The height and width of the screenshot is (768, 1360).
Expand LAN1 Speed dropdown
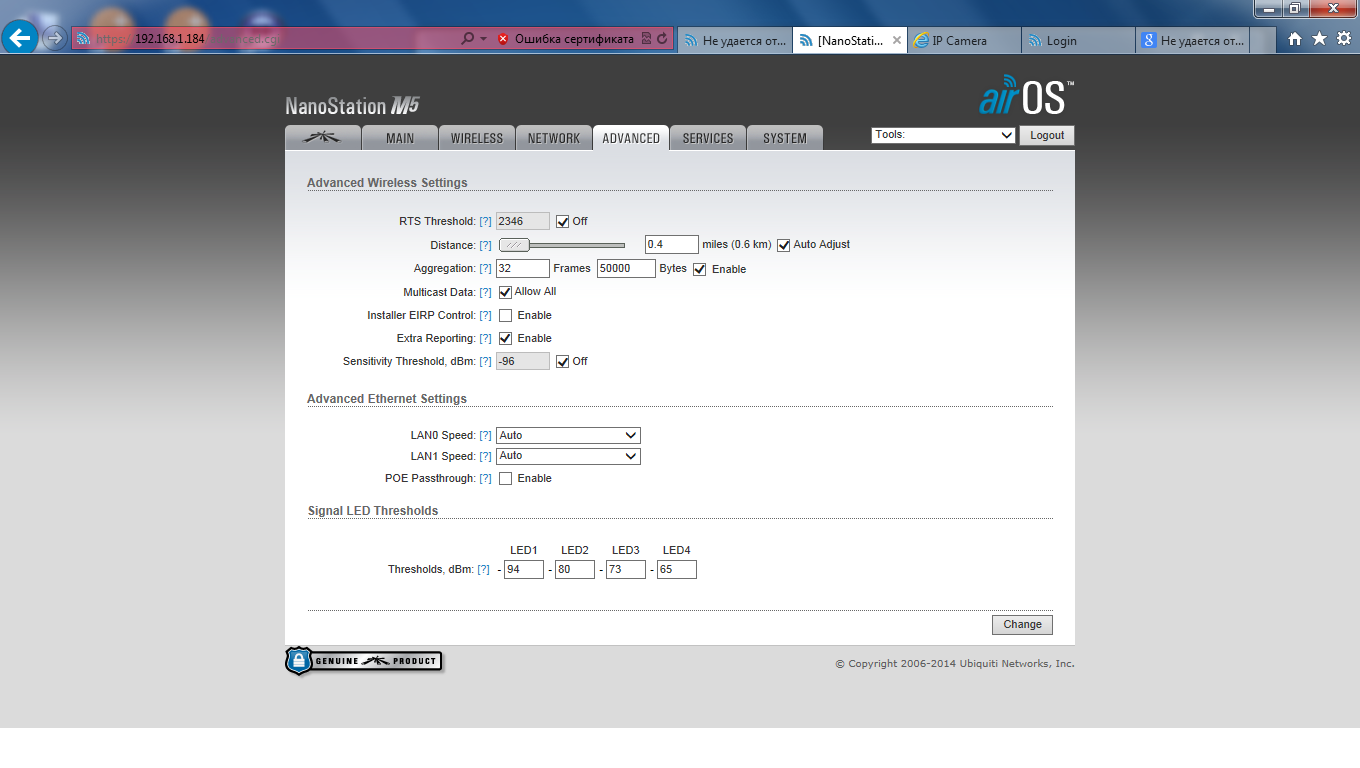point(568,456)
